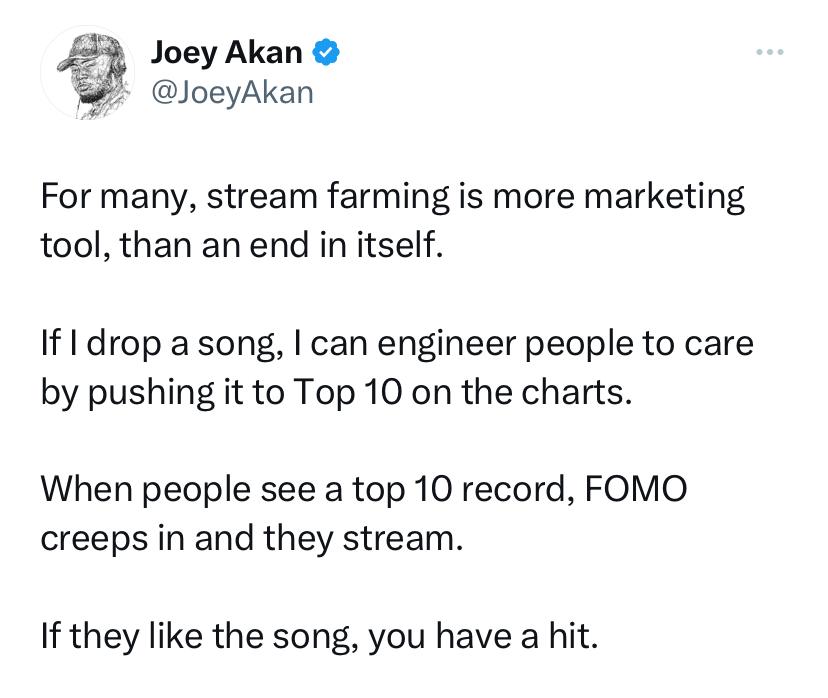This screenshot has height=698, width=828.
Task: Open the three-dot more options menu
Action: tap(769, 52)
